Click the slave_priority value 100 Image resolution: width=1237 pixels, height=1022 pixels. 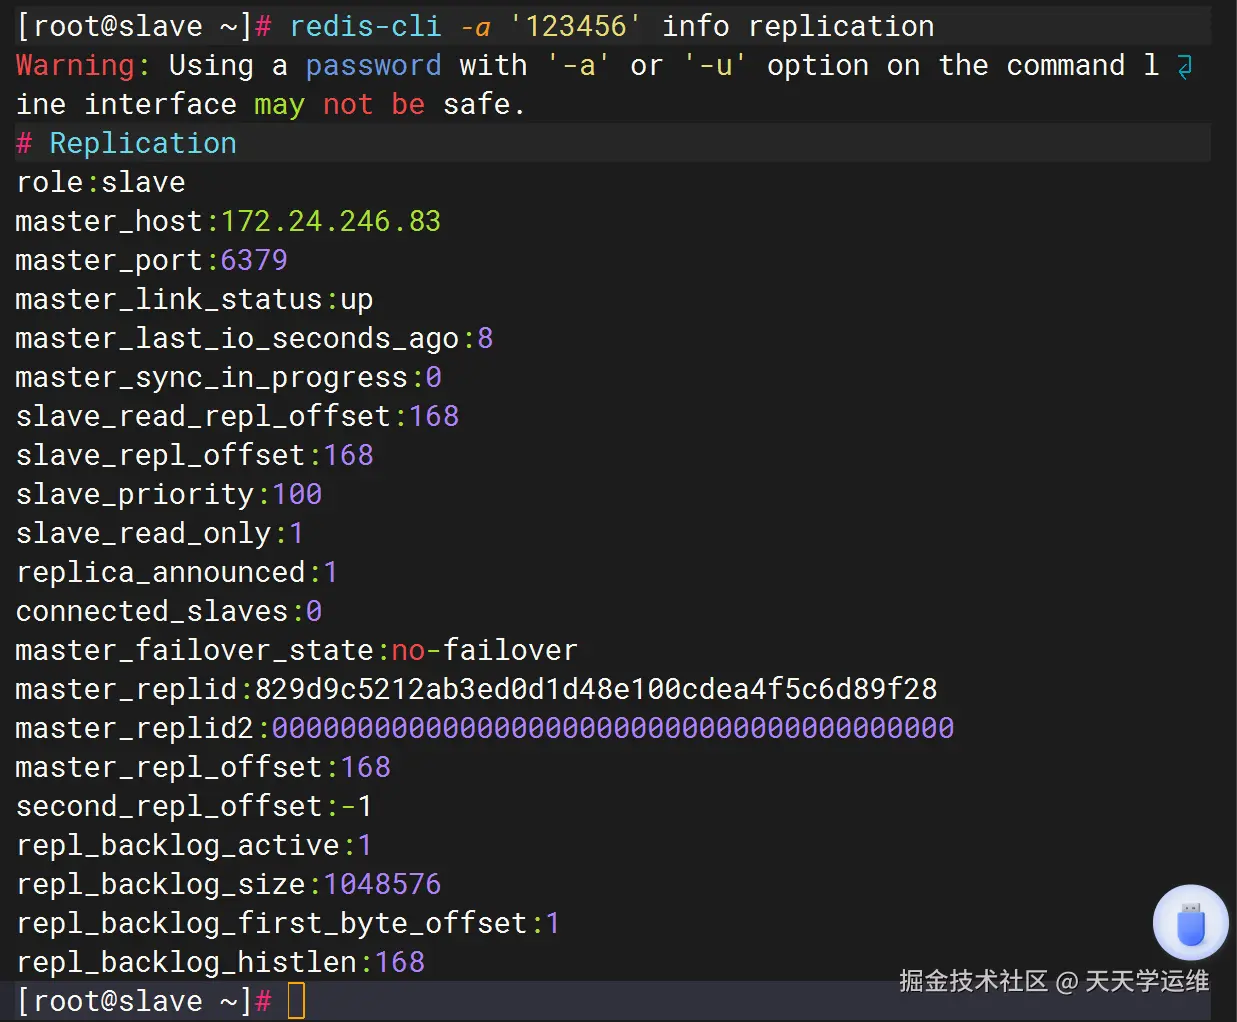point(297,494)
